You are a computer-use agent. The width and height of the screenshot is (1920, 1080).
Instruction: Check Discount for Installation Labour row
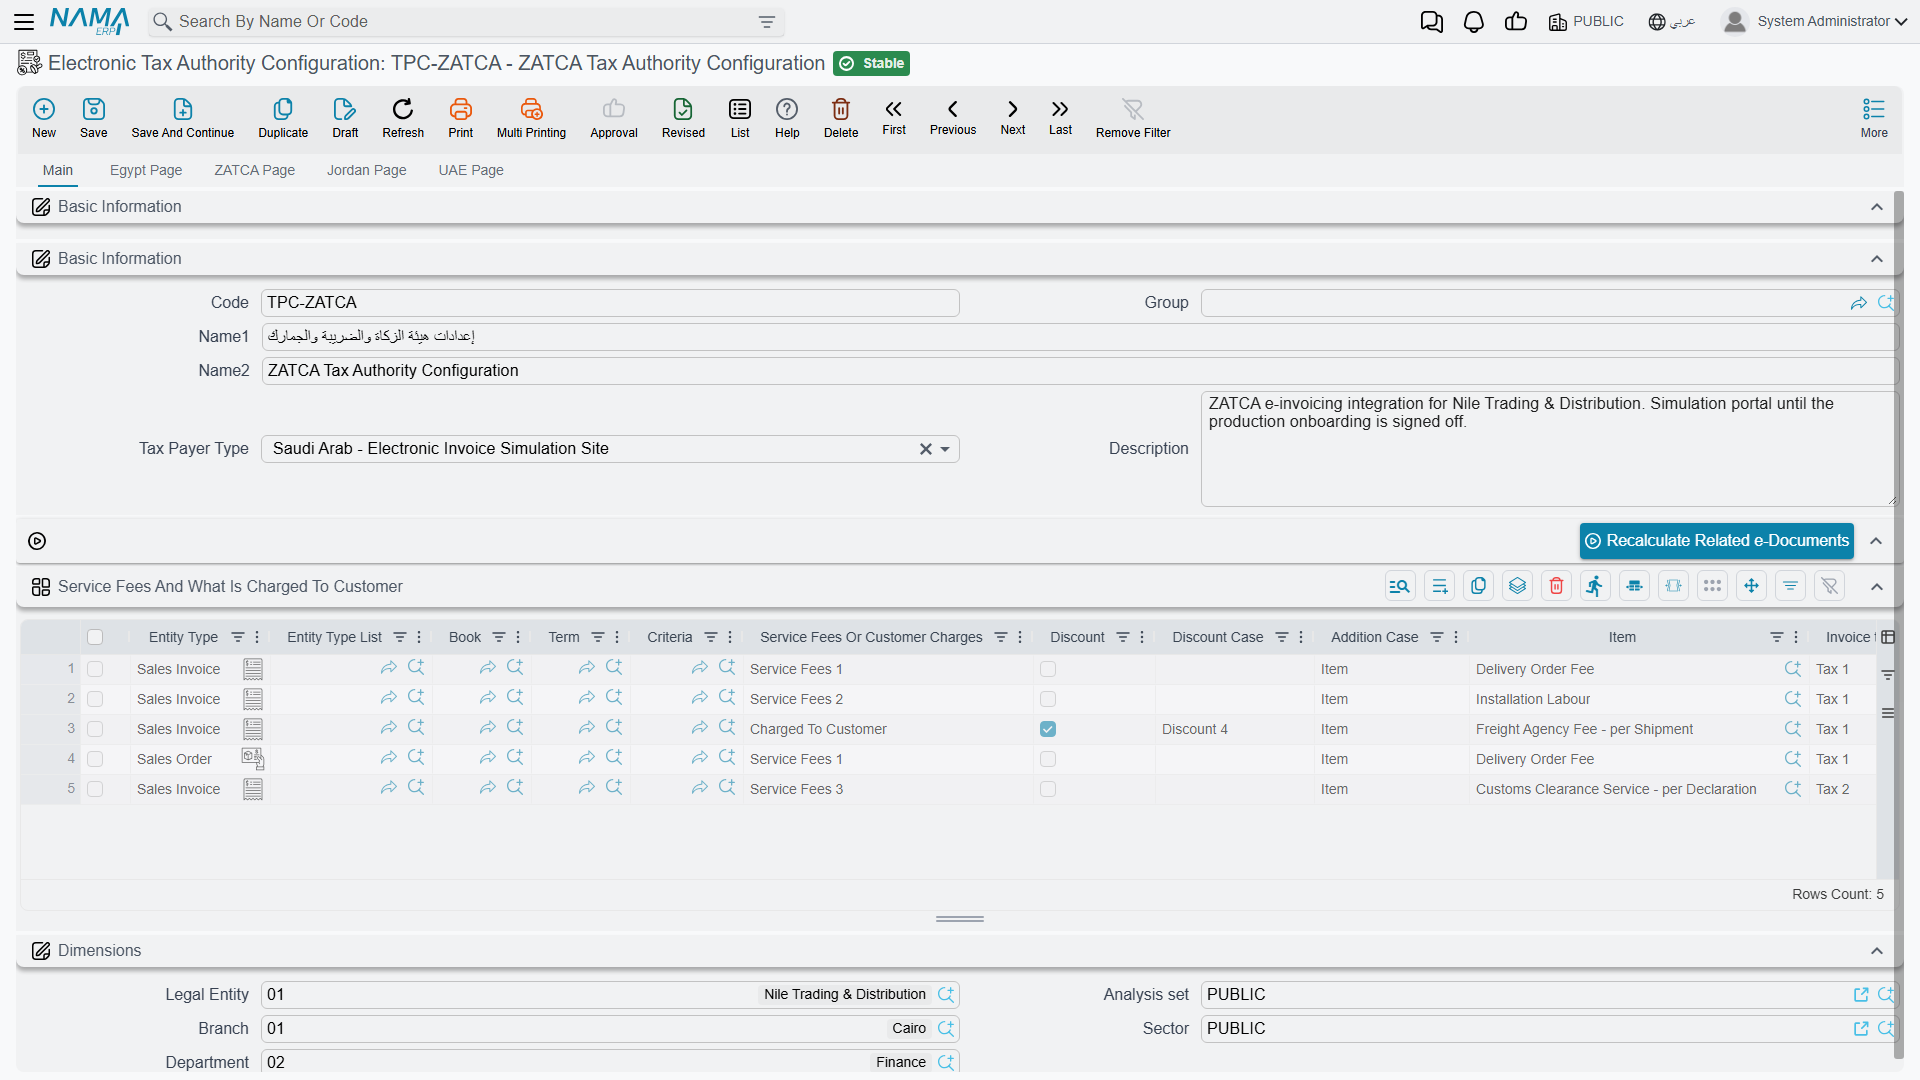1048,699
